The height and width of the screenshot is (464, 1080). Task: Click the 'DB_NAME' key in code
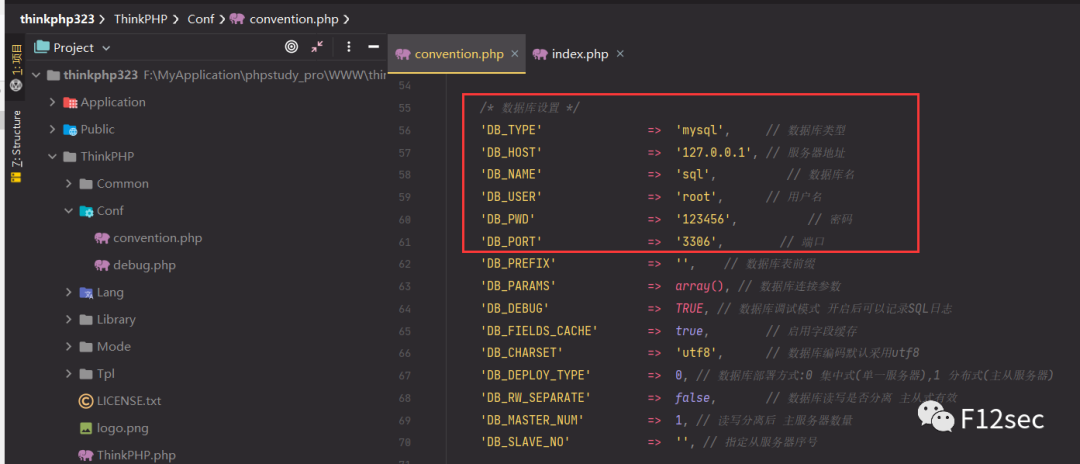[x=512, y=175]
